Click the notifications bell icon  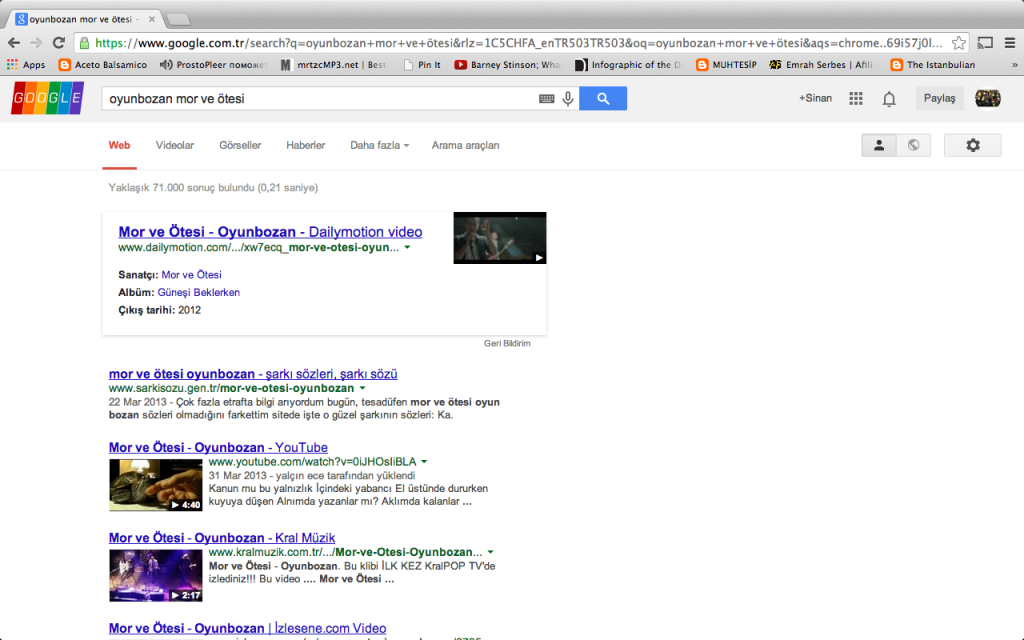[888, 98]
